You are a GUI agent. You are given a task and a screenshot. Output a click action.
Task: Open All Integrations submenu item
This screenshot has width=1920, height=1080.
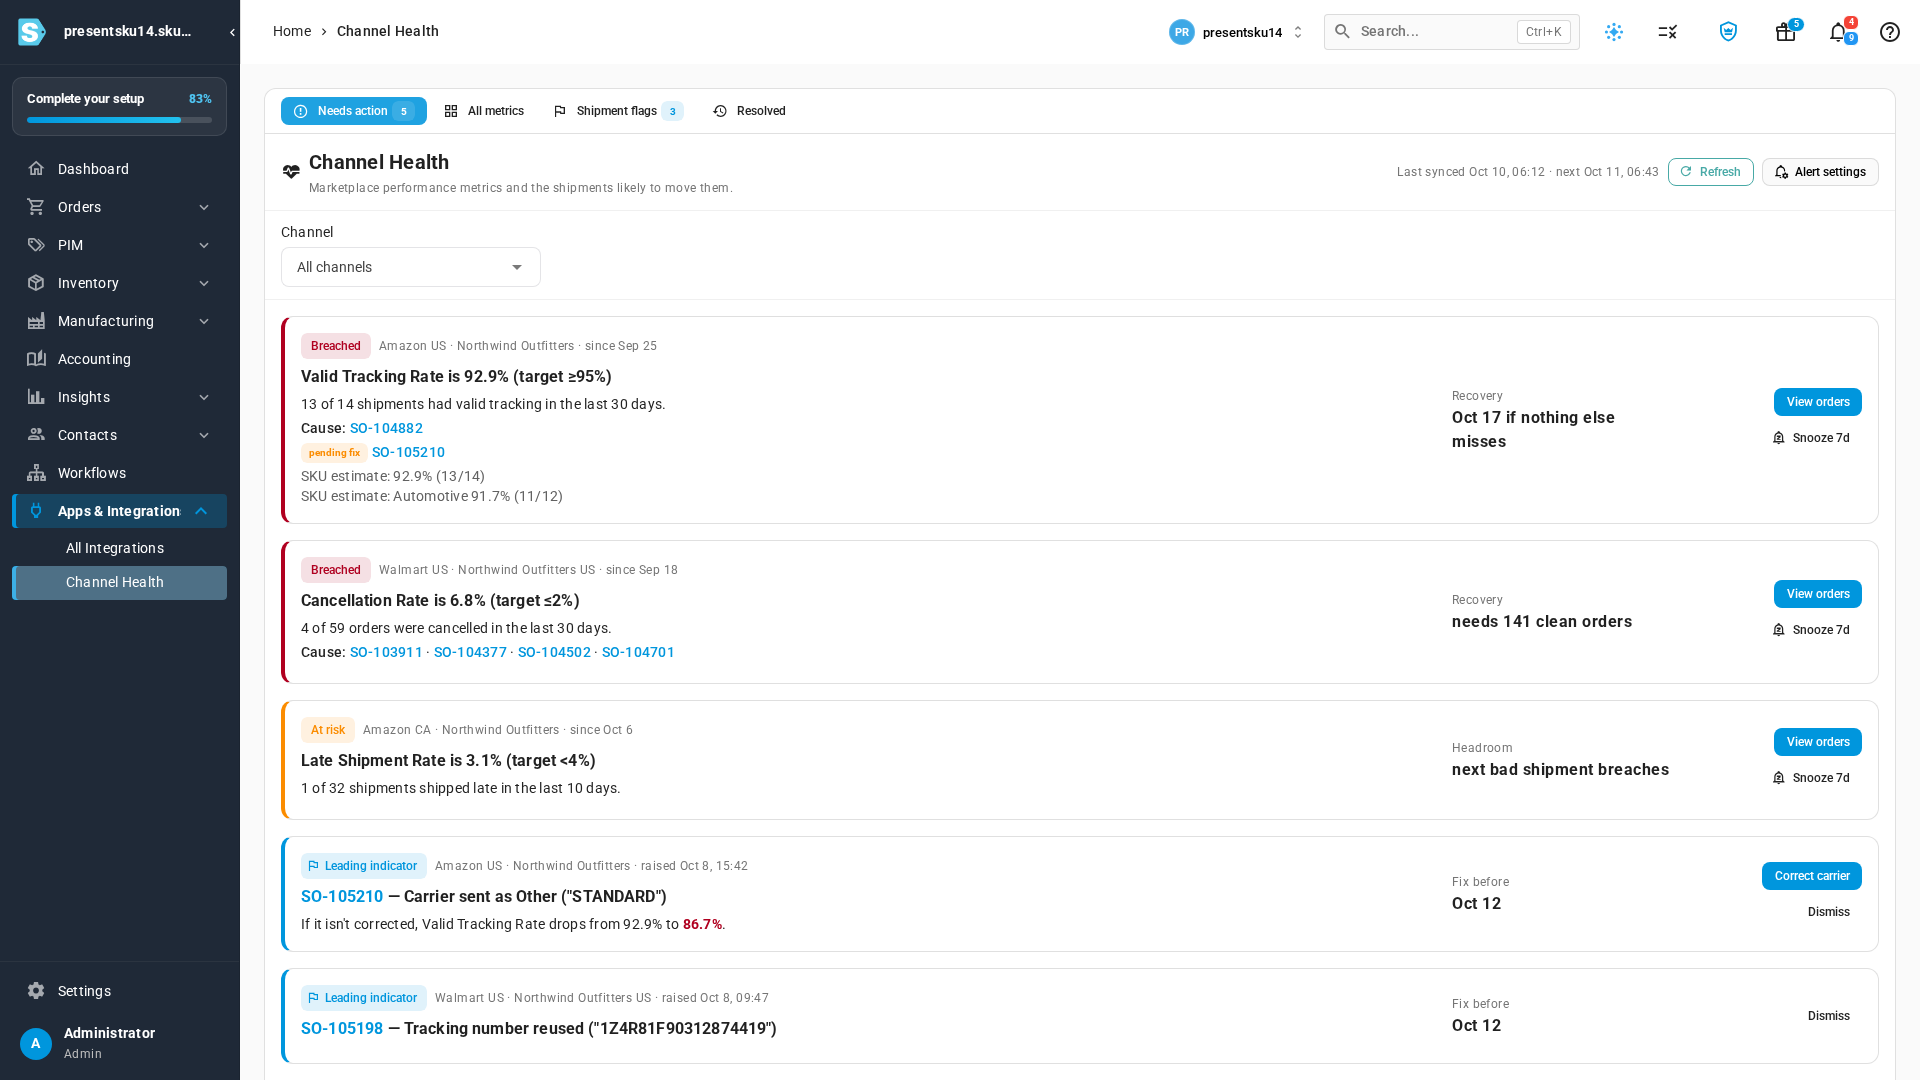119,548
